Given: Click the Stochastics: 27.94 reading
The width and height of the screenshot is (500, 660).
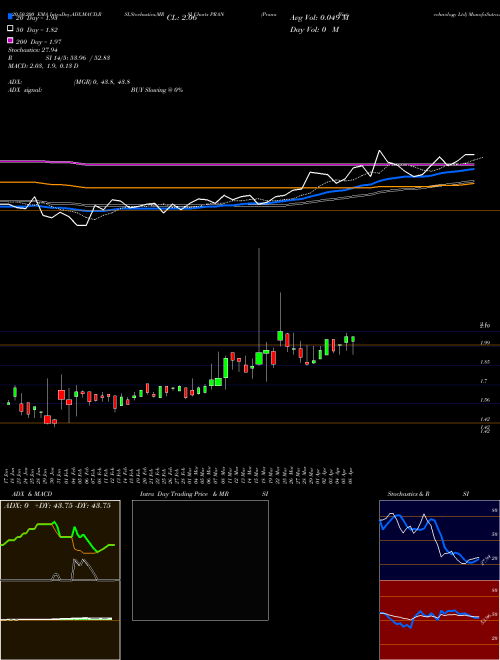Looking at the screenshot, I should [32, 50].
